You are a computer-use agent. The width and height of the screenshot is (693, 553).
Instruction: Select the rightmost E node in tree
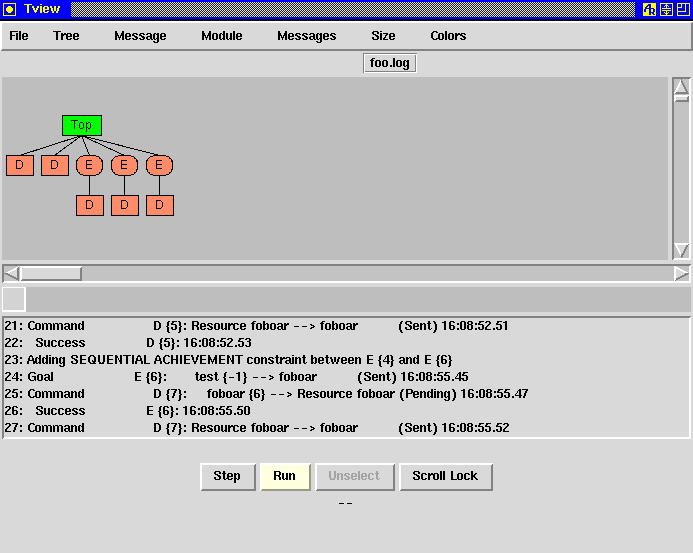click(159, 165)
